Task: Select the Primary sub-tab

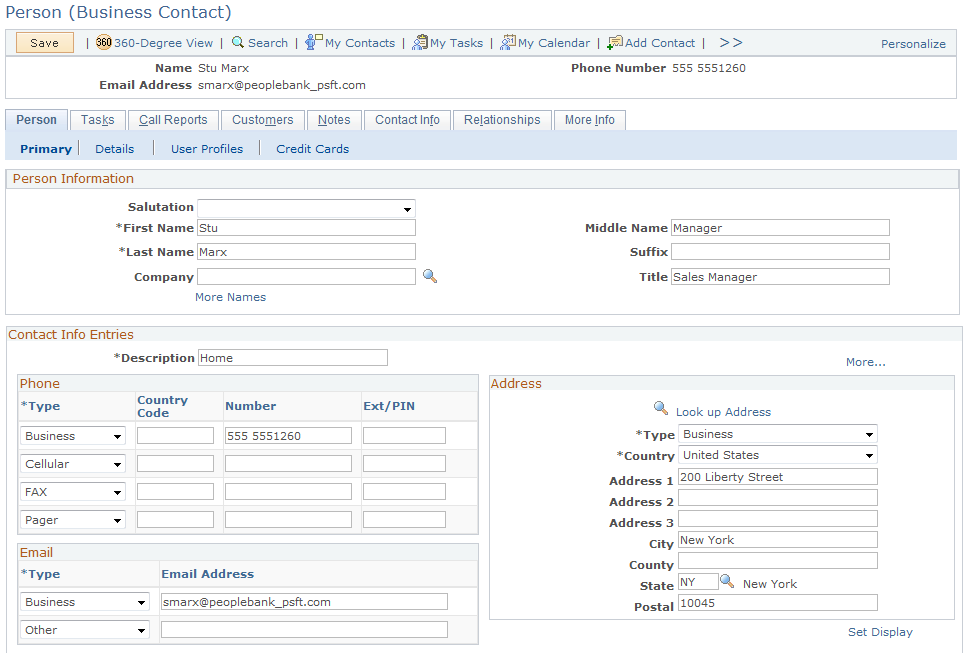Action: point(46,149)
